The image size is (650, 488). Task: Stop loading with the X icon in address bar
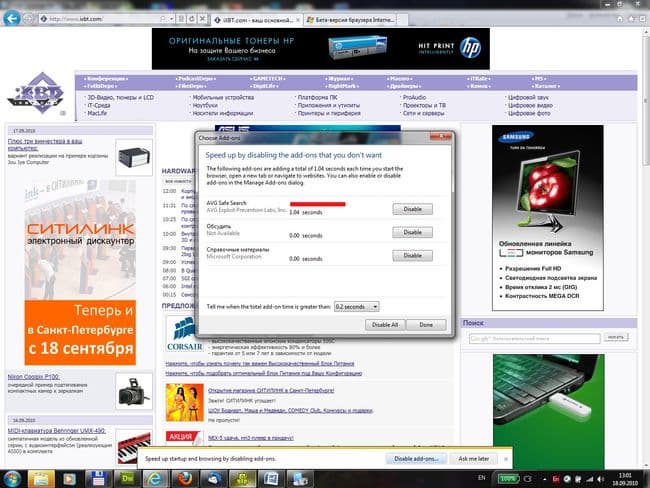(x=202, y=19)
